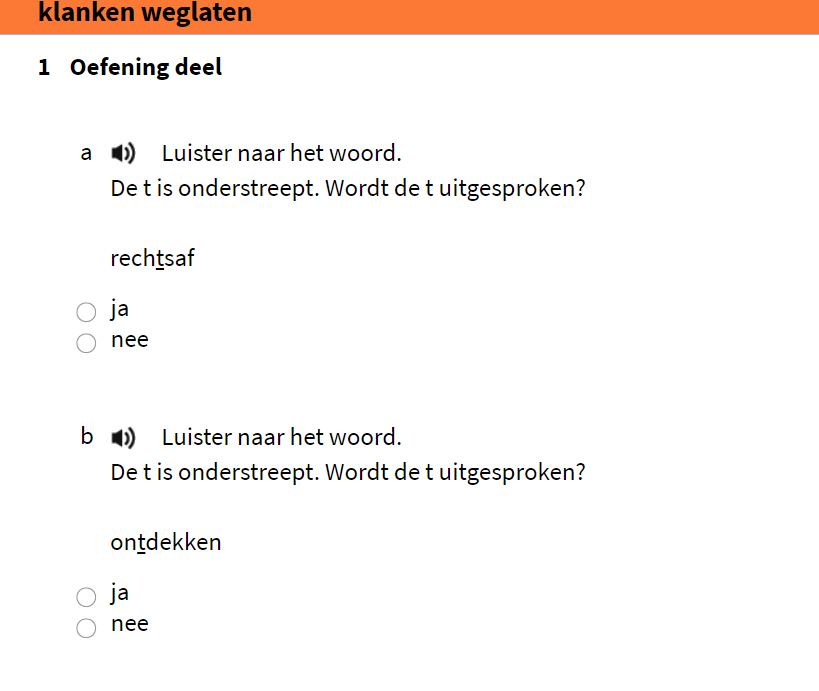819x691 pixels.
Task: Select the nee radio button for rechtsaf
Action: [86, 343]
